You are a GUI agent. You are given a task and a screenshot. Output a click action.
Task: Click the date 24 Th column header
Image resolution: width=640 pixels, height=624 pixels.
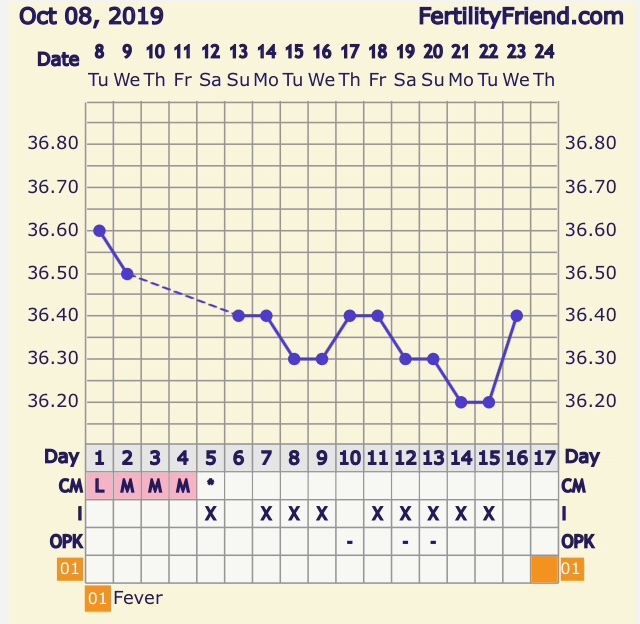pos(545,65)
